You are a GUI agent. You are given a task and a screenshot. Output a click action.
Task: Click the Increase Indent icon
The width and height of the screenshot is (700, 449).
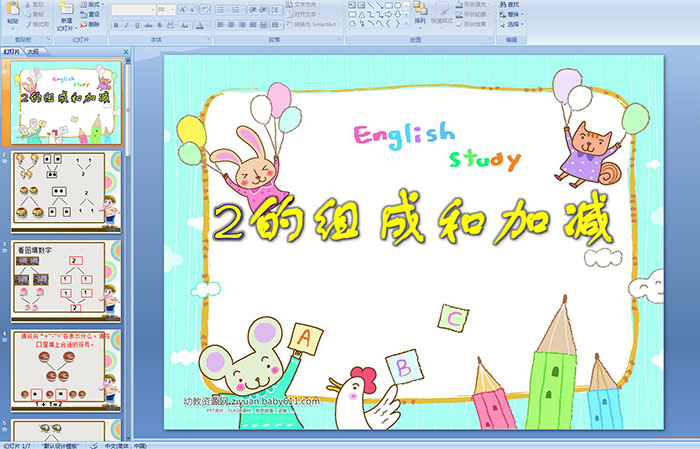click(x=263, y=9)
